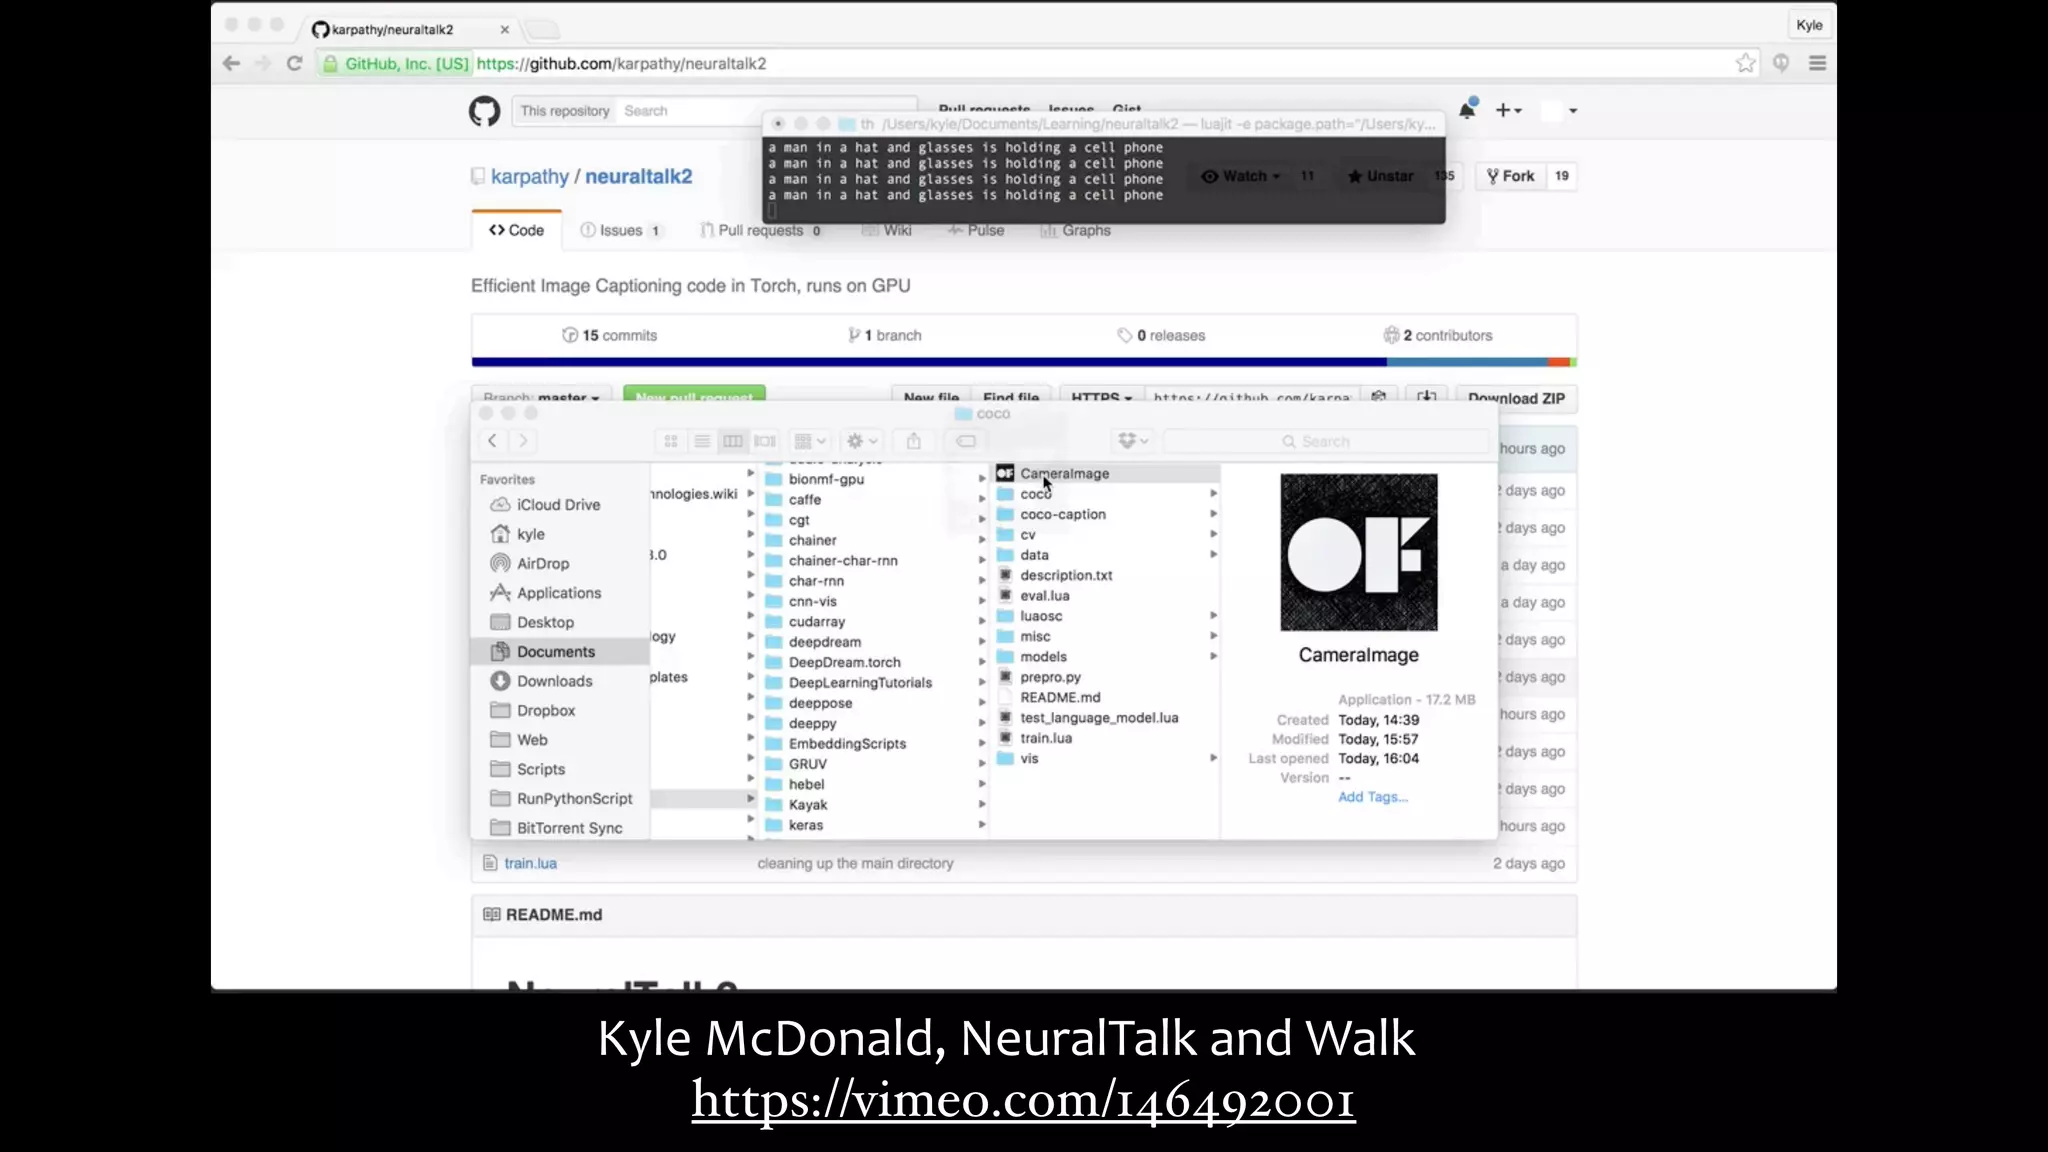
Task: Reload the page in Chrome
Action: tap(294, 63)
